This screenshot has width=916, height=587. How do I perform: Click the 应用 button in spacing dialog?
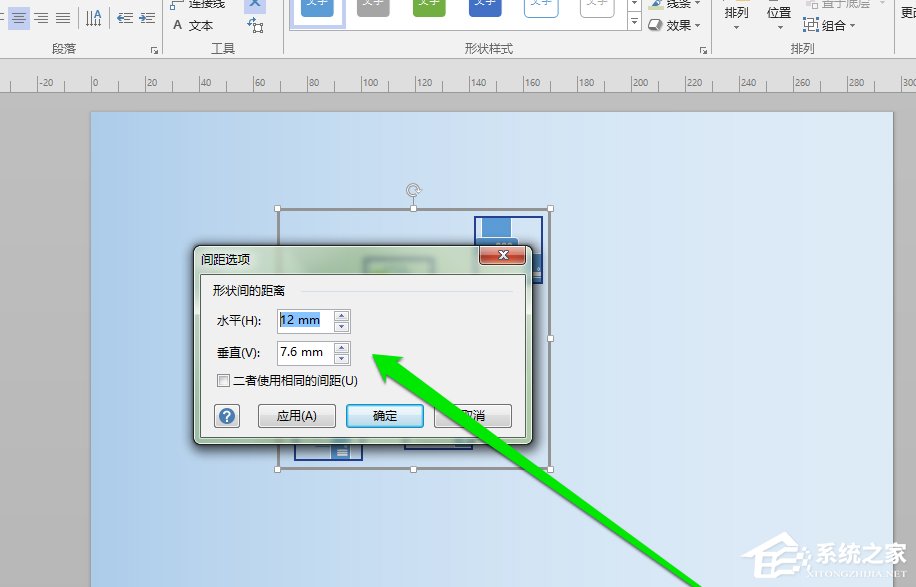click(296, 415)
